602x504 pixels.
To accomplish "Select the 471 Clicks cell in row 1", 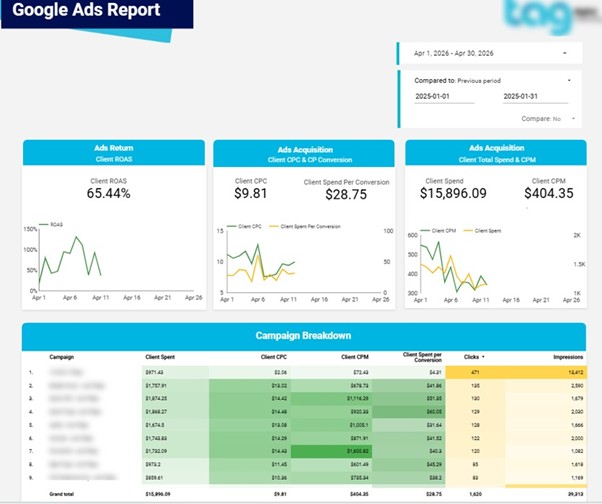I will 475,373.
